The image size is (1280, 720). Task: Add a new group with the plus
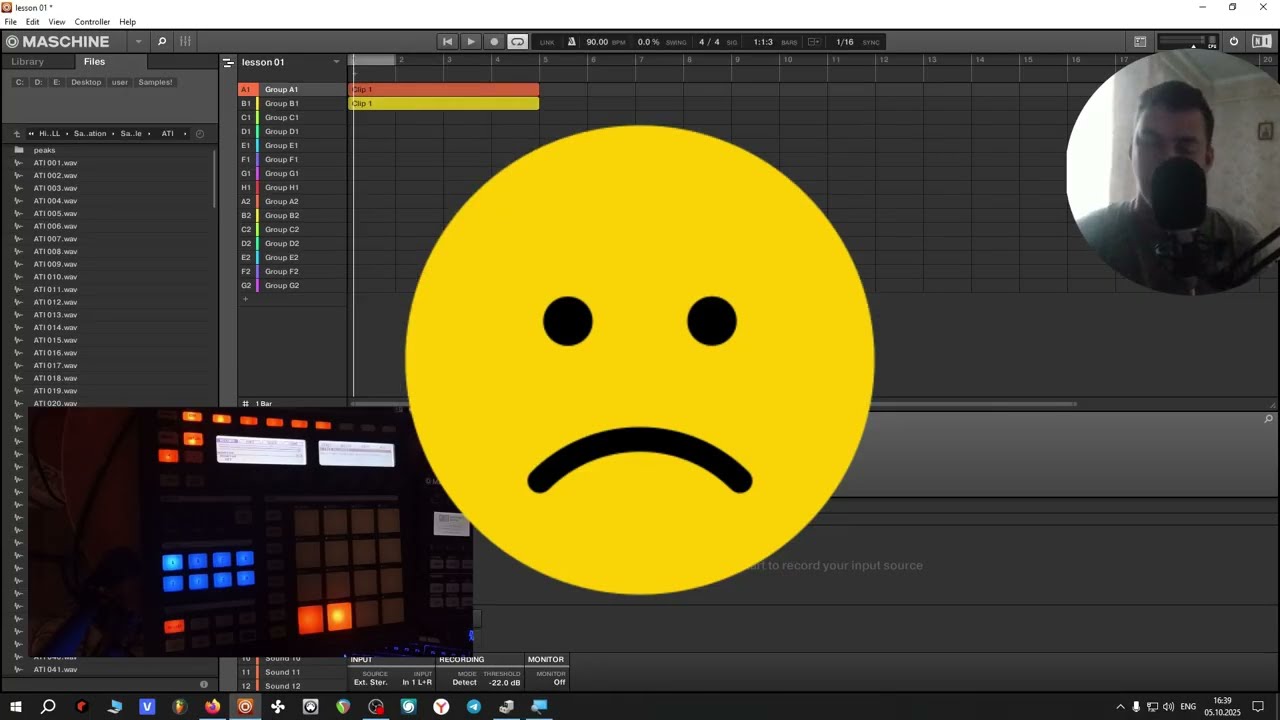[245, 299]
